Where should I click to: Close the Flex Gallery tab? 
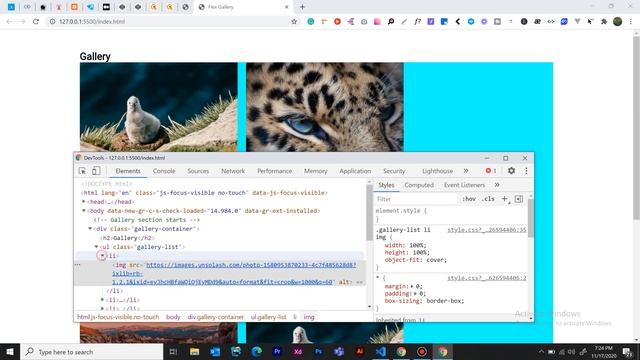pyautogui.click(x=287, y=7)
